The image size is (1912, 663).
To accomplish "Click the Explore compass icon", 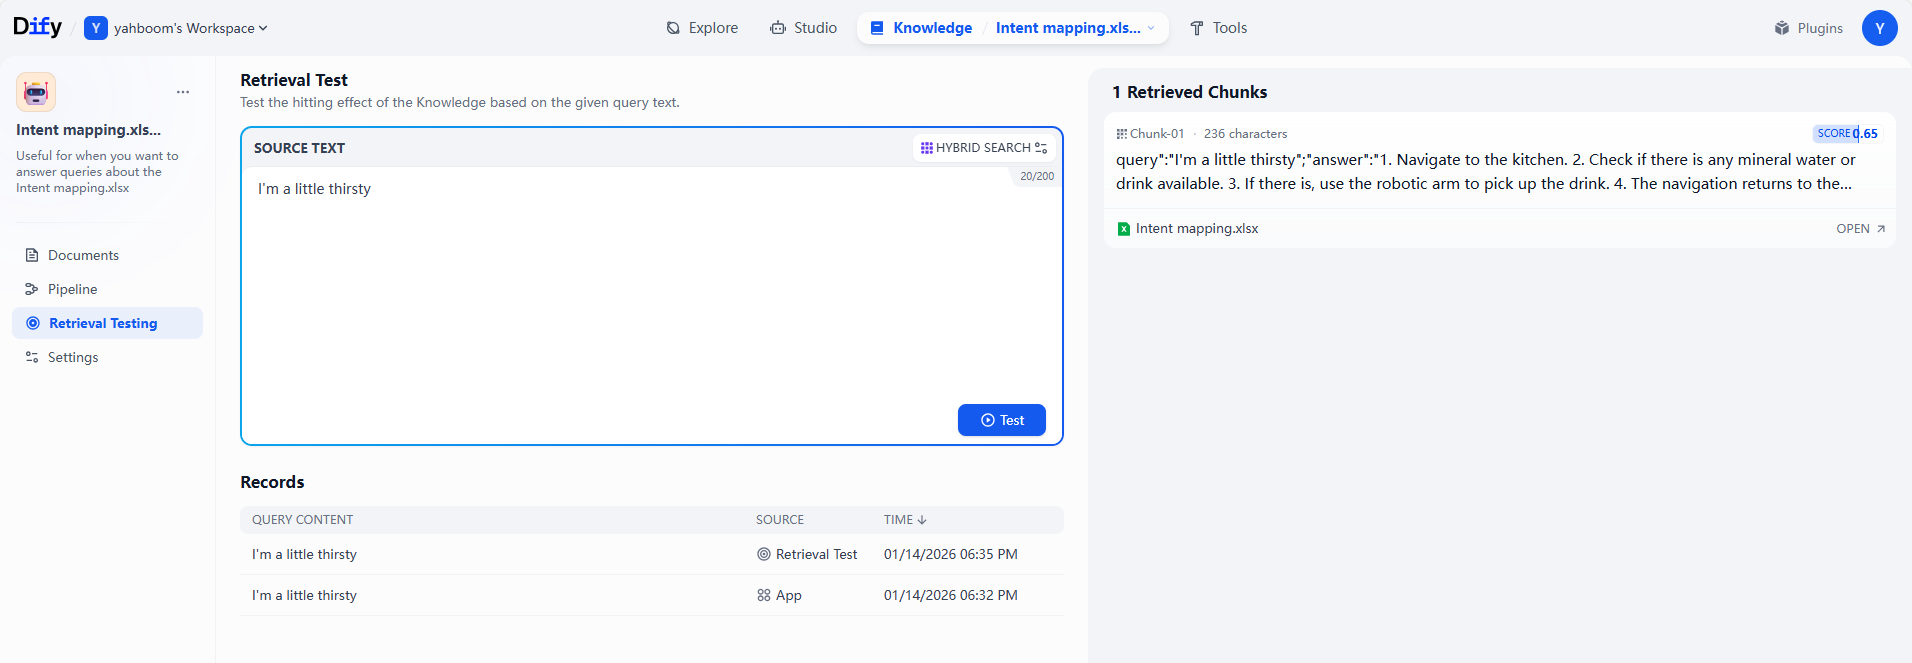I will point(673,28).
